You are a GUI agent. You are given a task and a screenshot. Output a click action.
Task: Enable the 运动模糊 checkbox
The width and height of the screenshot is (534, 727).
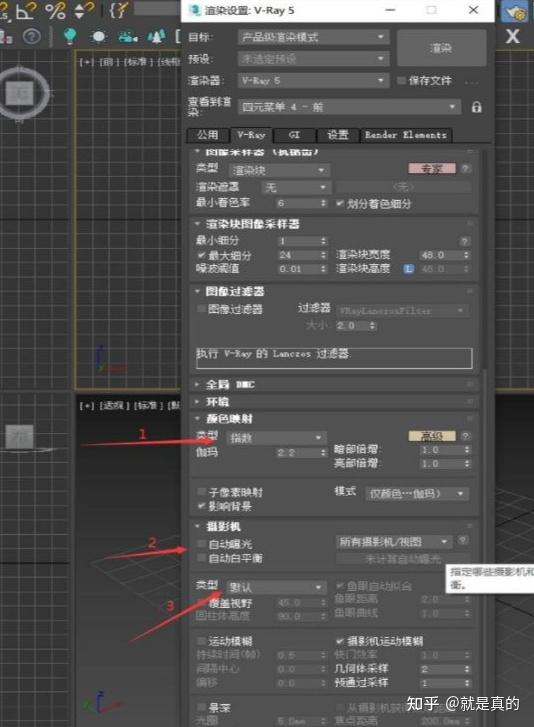pyautogui.click(x=201, y=641)
